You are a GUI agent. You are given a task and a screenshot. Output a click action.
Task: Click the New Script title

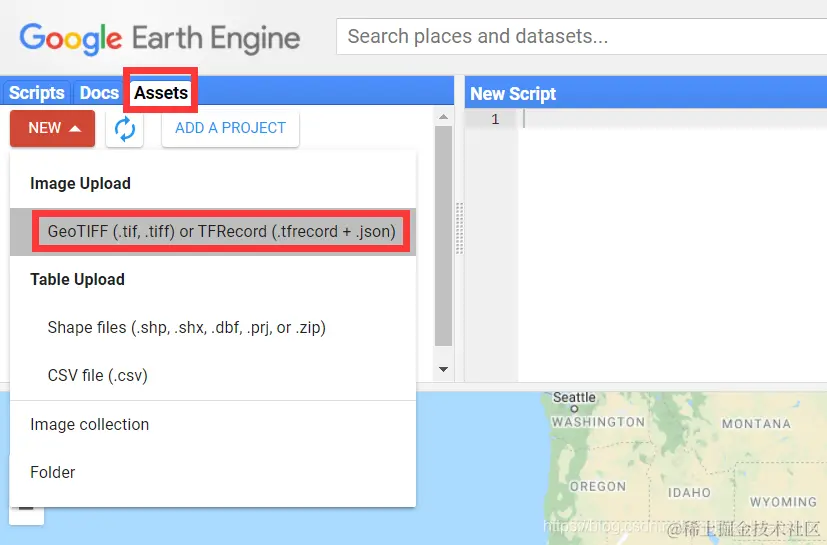click(x=513, y=94)
